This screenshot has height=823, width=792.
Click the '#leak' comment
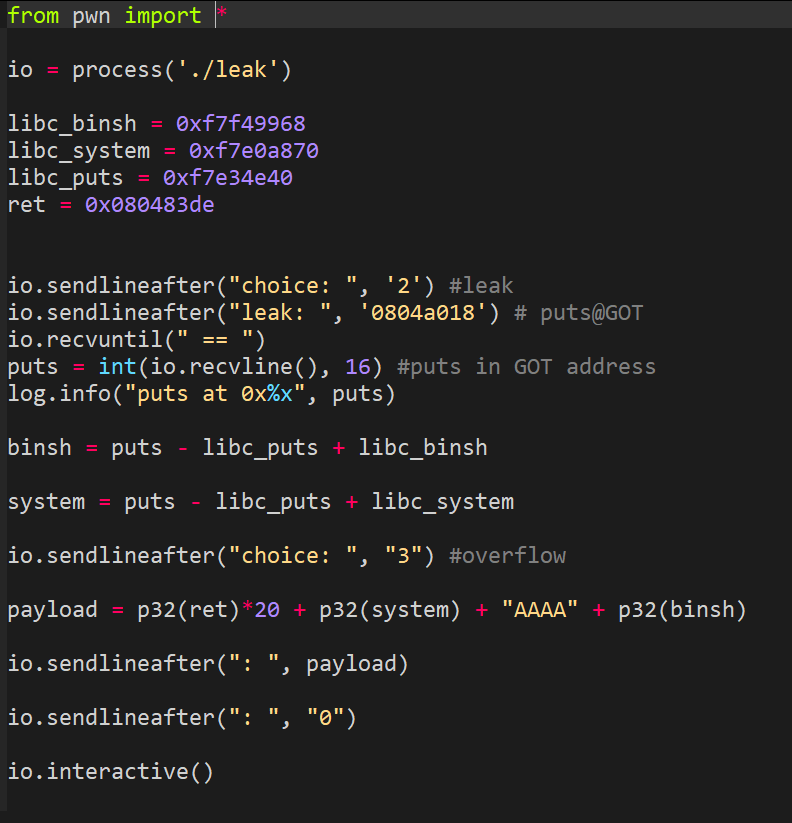481,286
